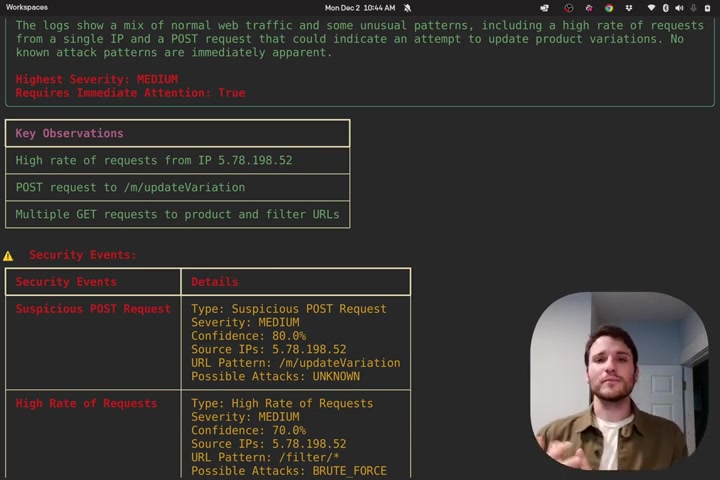720x480 pixels.
Task: Open the volume control icon
Action: pyautogui.click(x=680, y=8)
